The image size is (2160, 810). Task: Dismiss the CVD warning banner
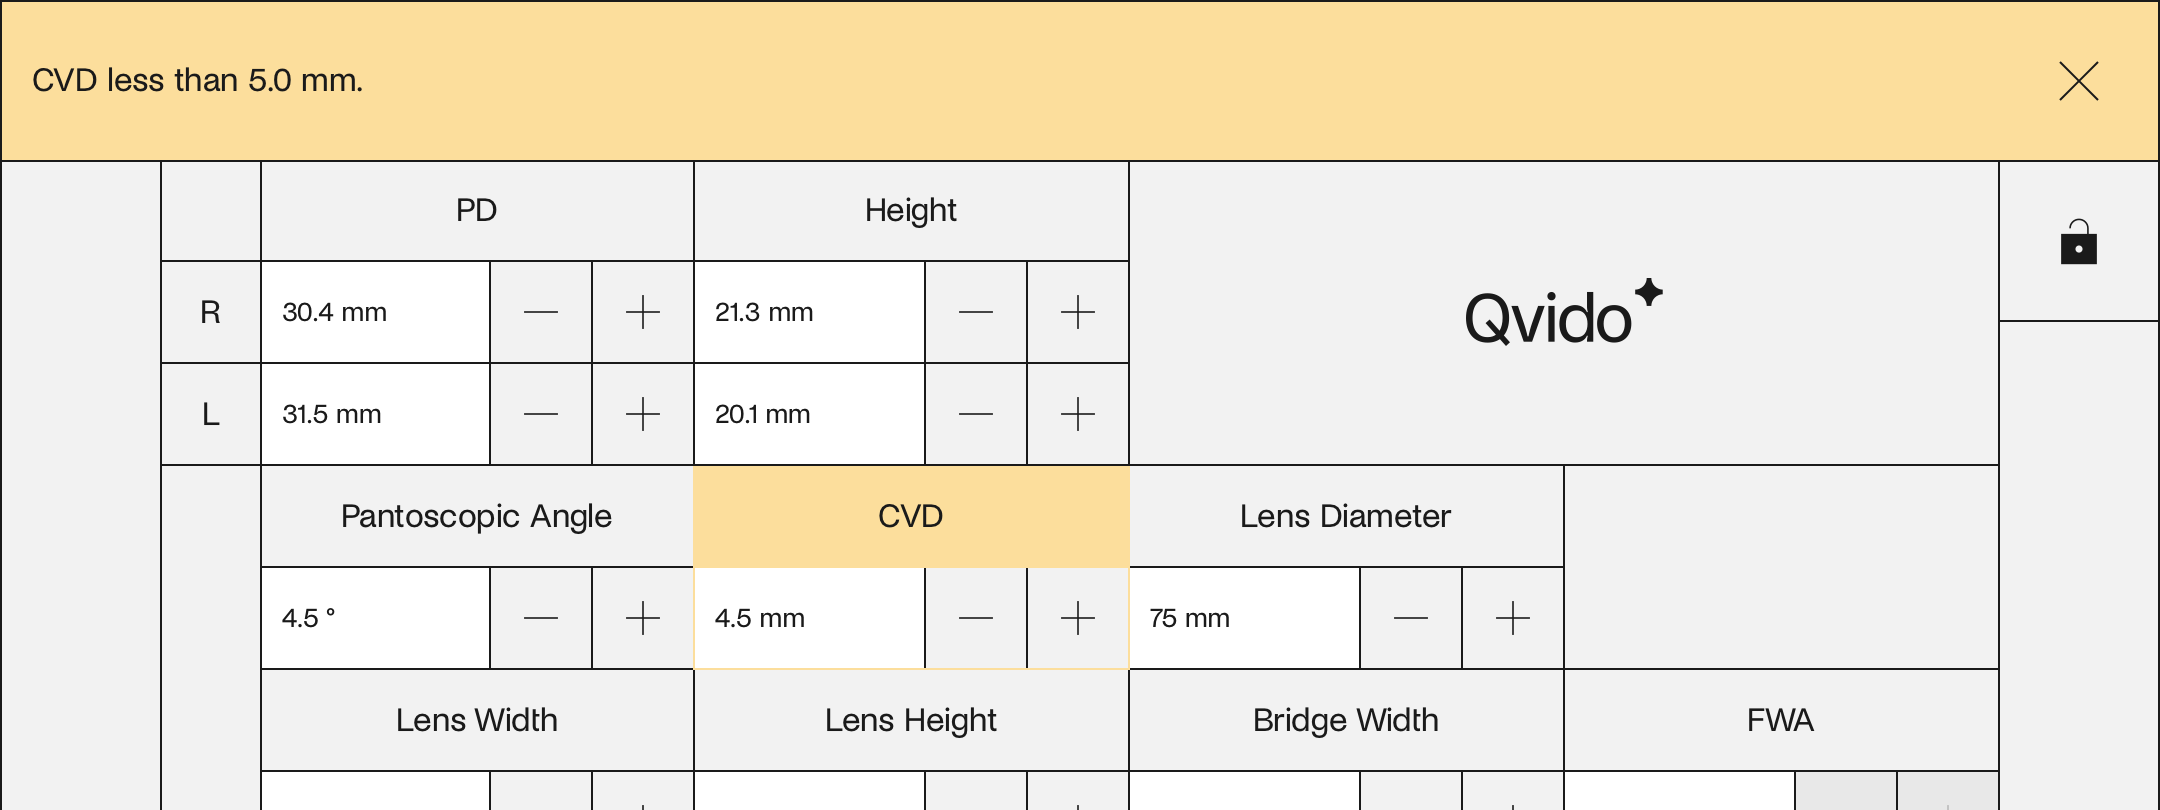point(2078,81)
